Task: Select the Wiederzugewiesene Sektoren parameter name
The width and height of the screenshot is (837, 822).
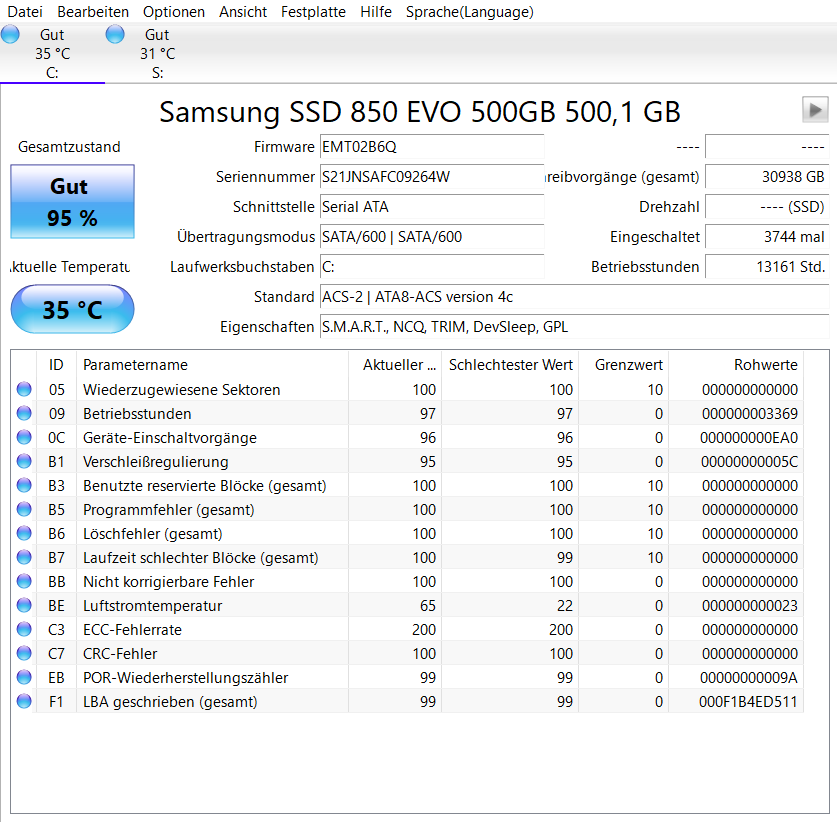Action: [181, 390]
